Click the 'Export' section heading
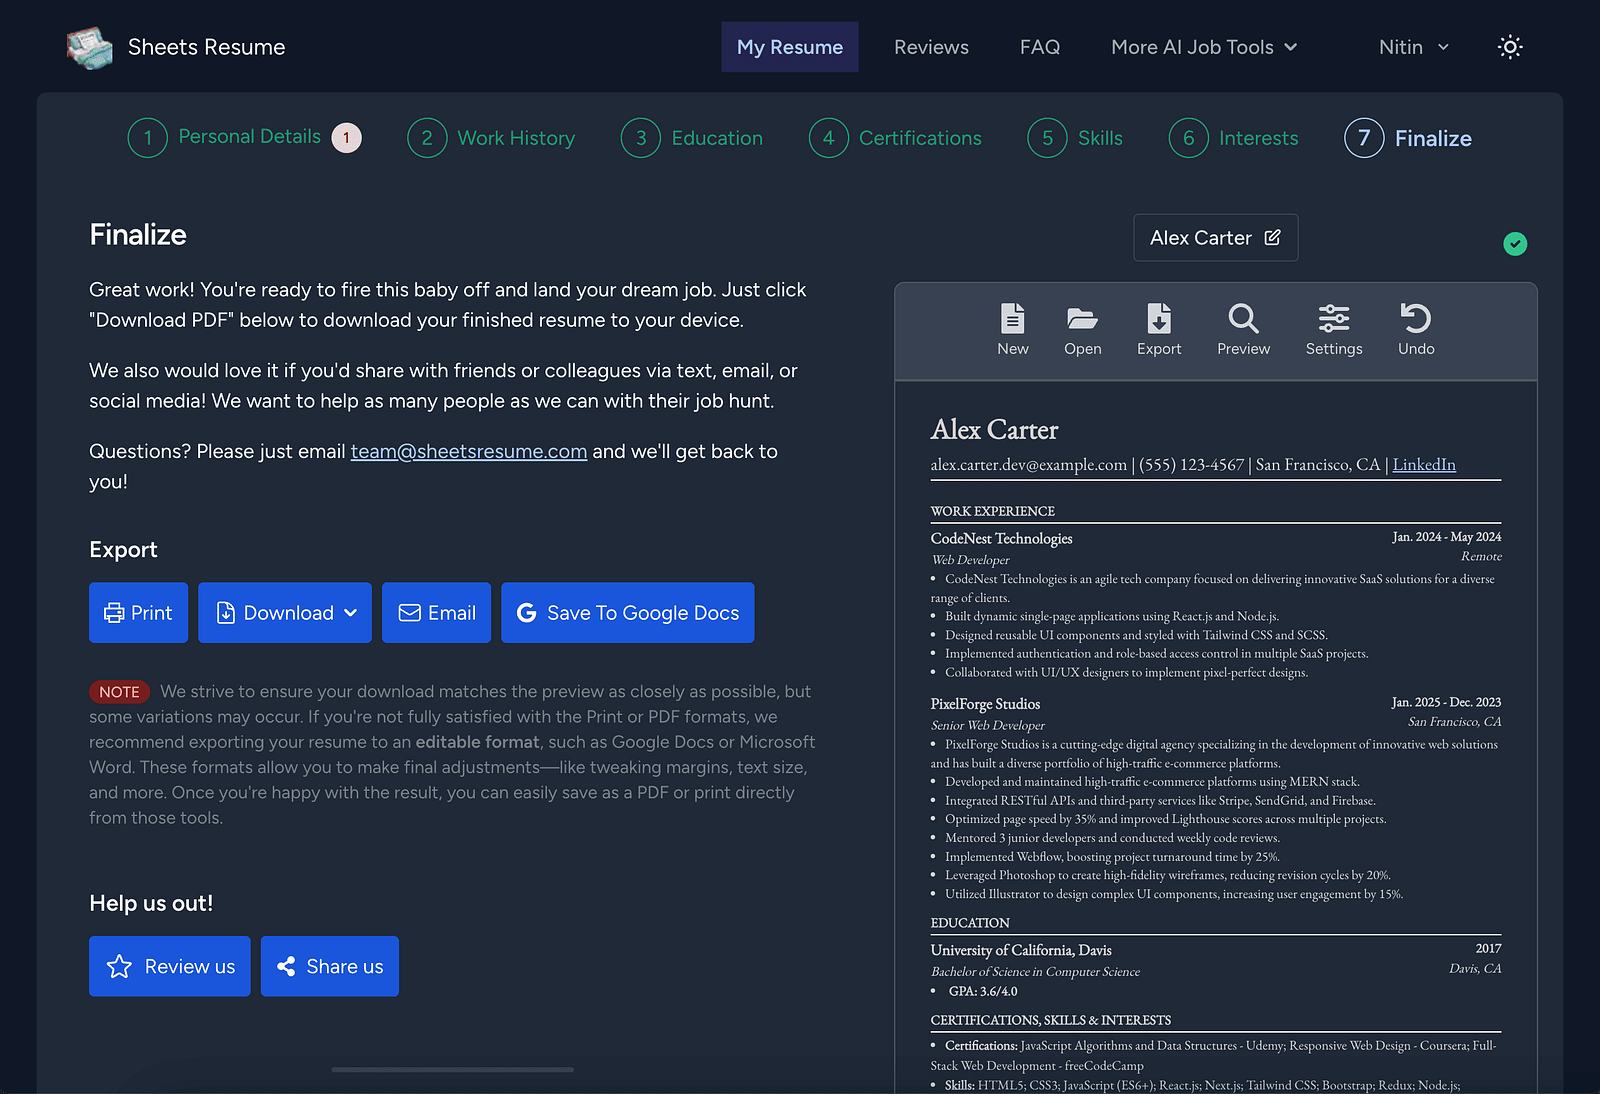The width and height of the screenshot is (1600, 1094). [x=123, y=550]
